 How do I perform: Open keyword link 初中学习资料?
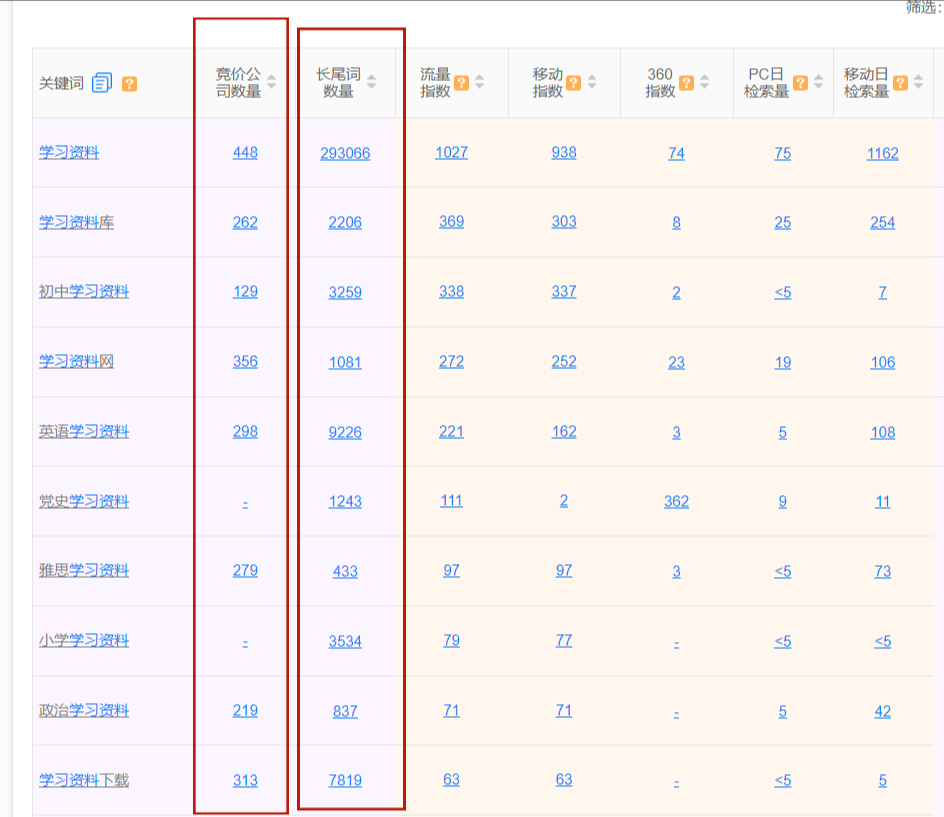(84, 292)
